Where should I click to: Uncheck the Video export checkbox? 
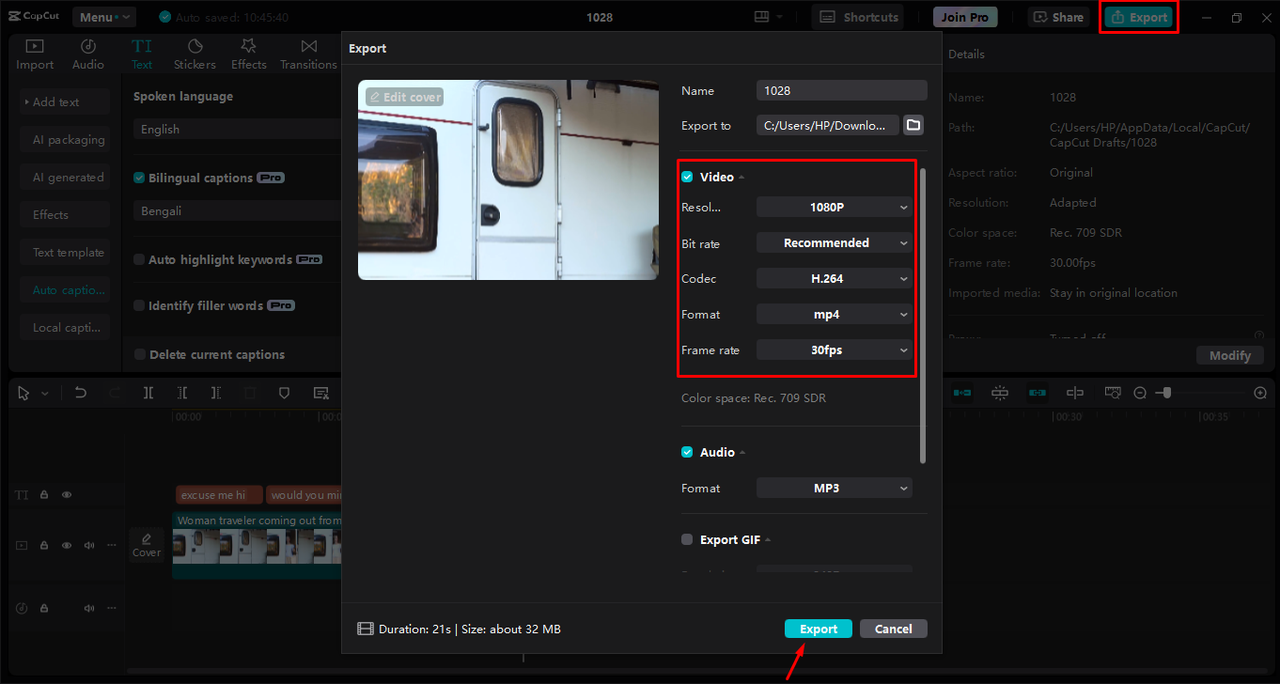coord(687,177)
